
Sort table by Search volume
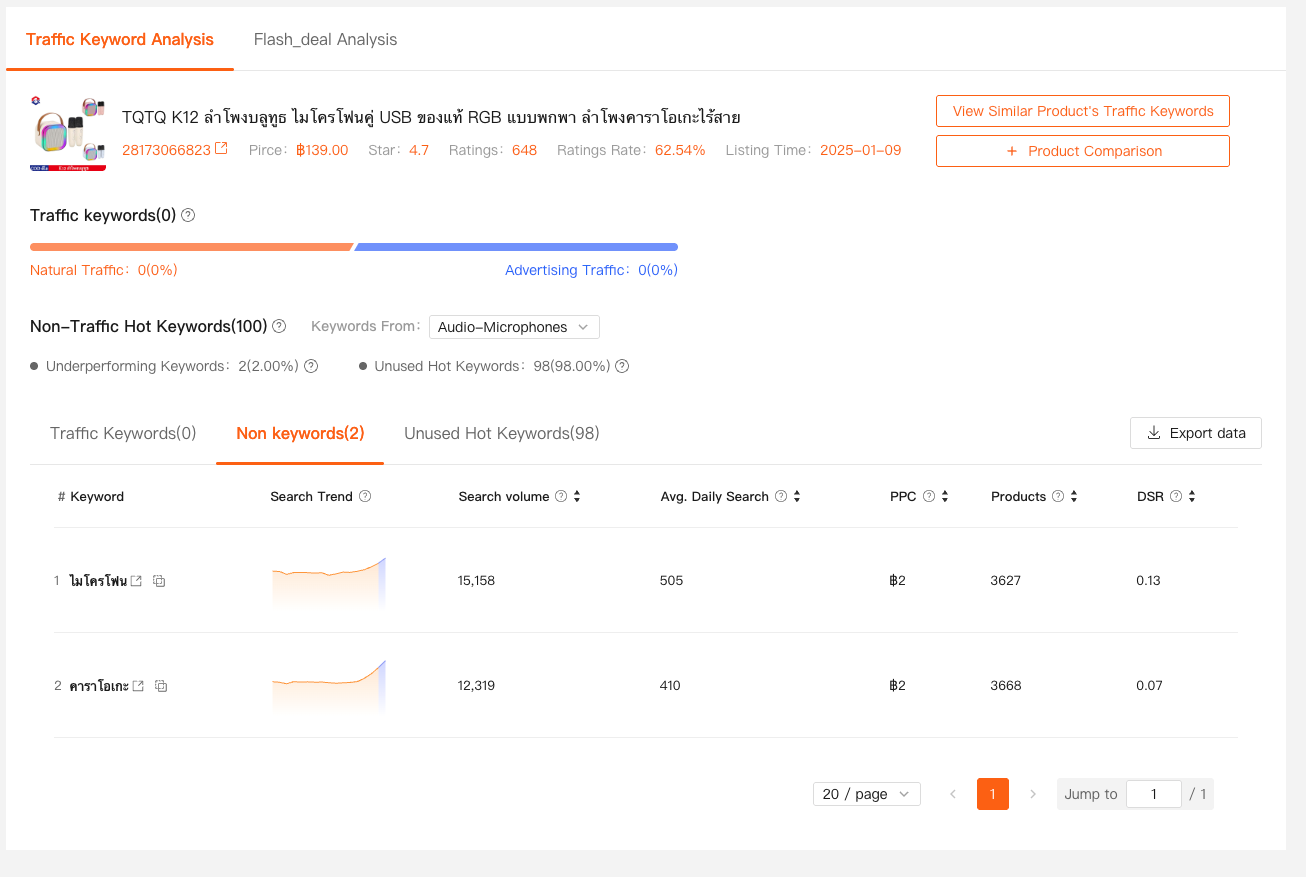pyautogui.click(x=577, y=496)
